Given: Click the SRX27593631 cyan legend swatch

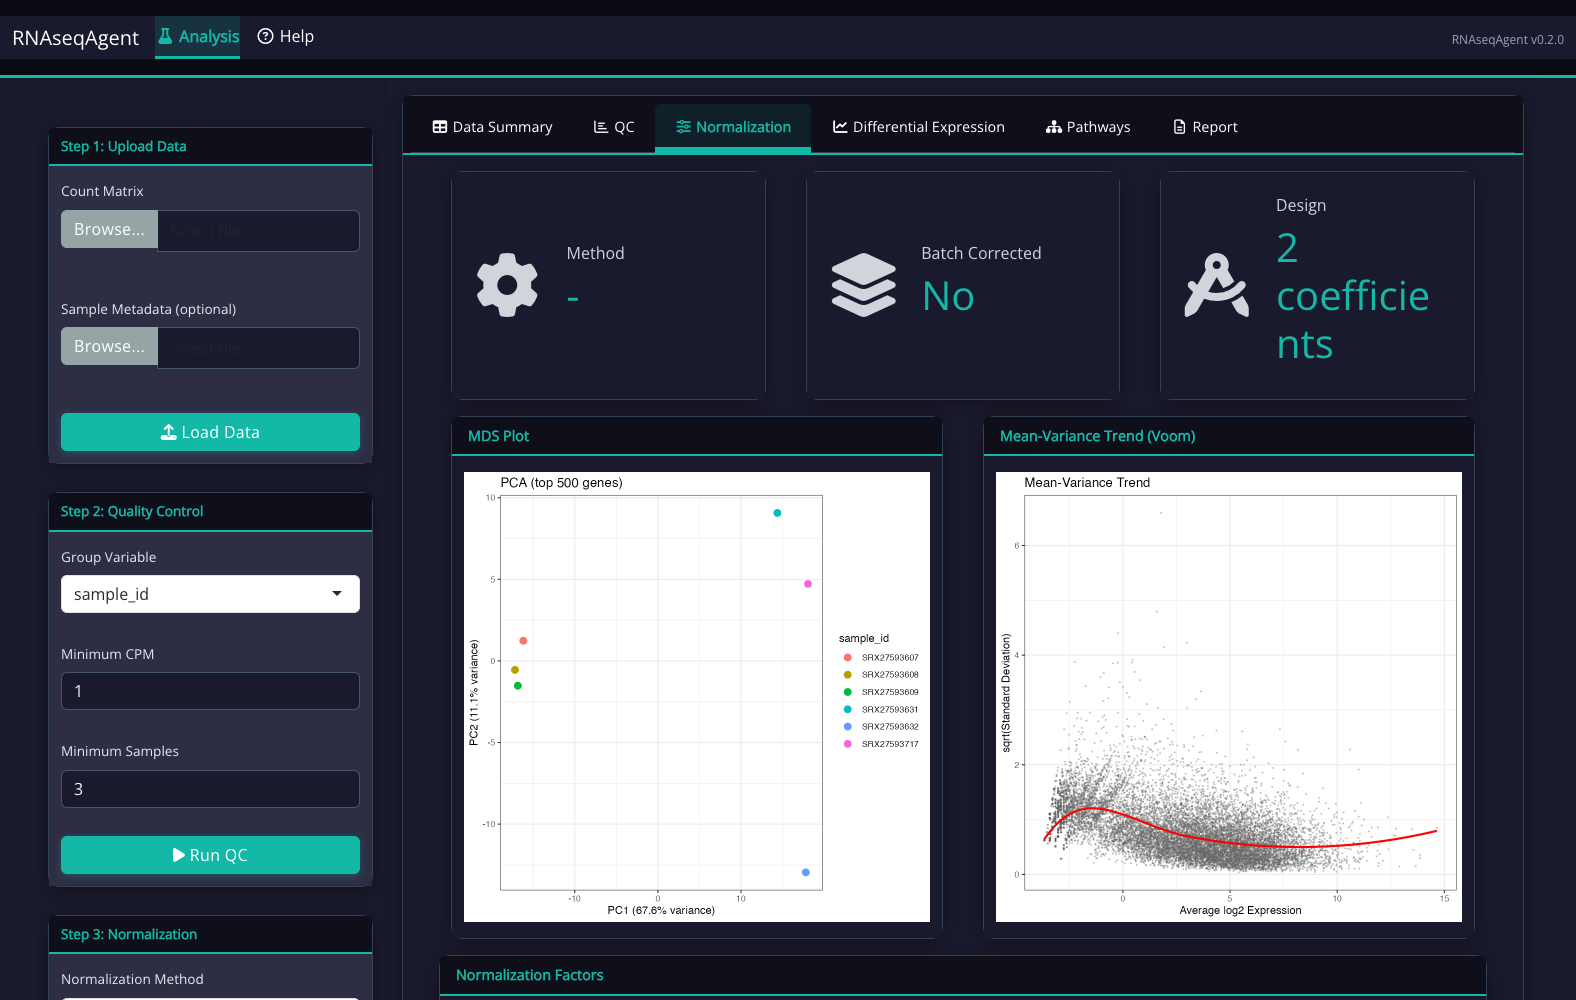Looking at the screenshot, I should point(848,709).
